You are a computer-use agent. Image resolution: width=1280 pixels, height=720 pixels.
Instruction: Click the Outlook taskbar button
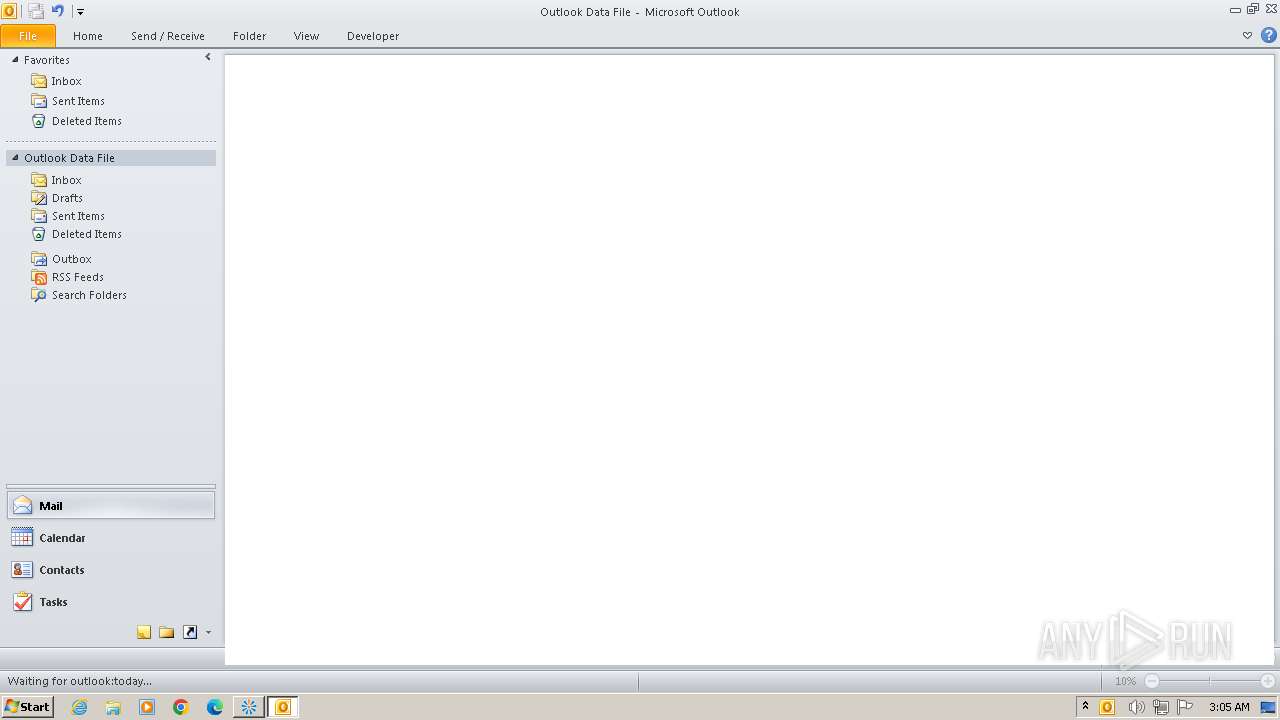[282, 707]
